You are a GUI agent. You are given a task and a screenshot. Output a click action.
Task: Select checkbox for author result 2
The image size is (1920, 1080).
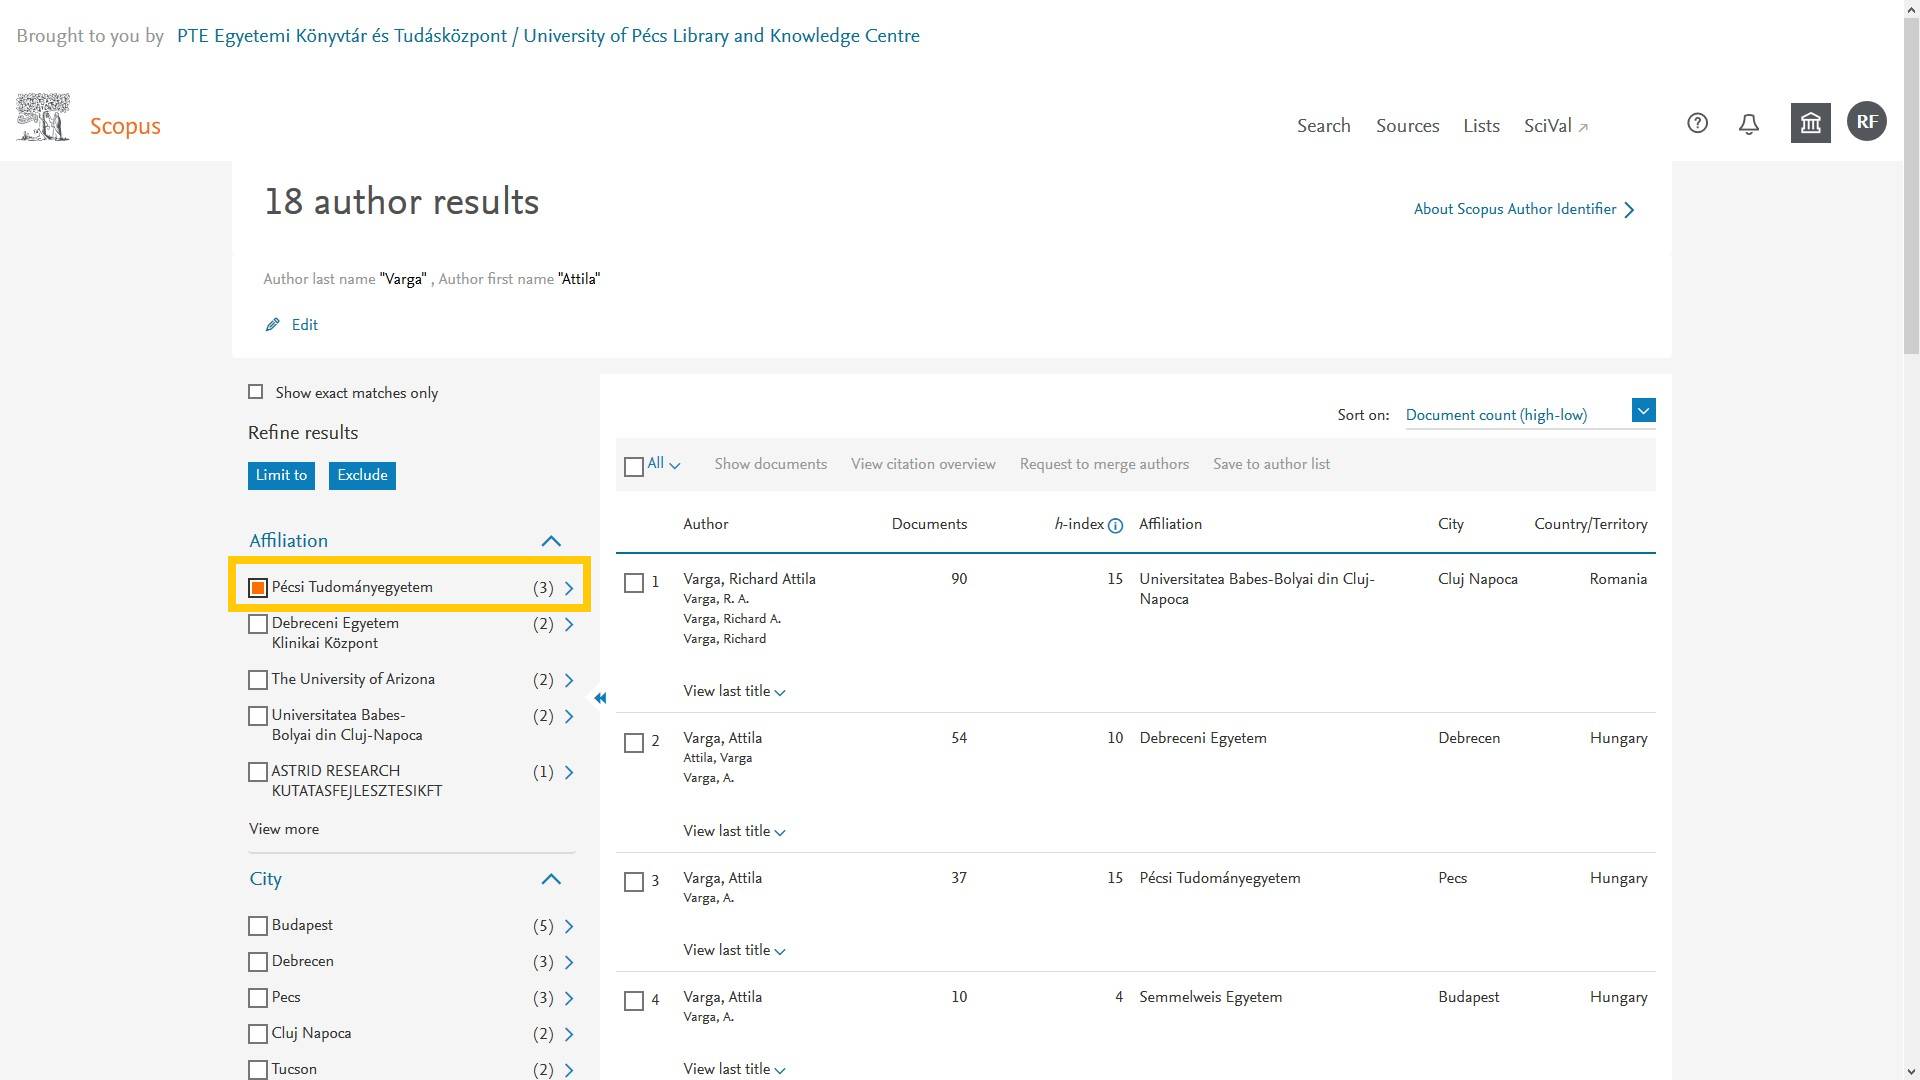pyautogui.click(x=634, y=743)
